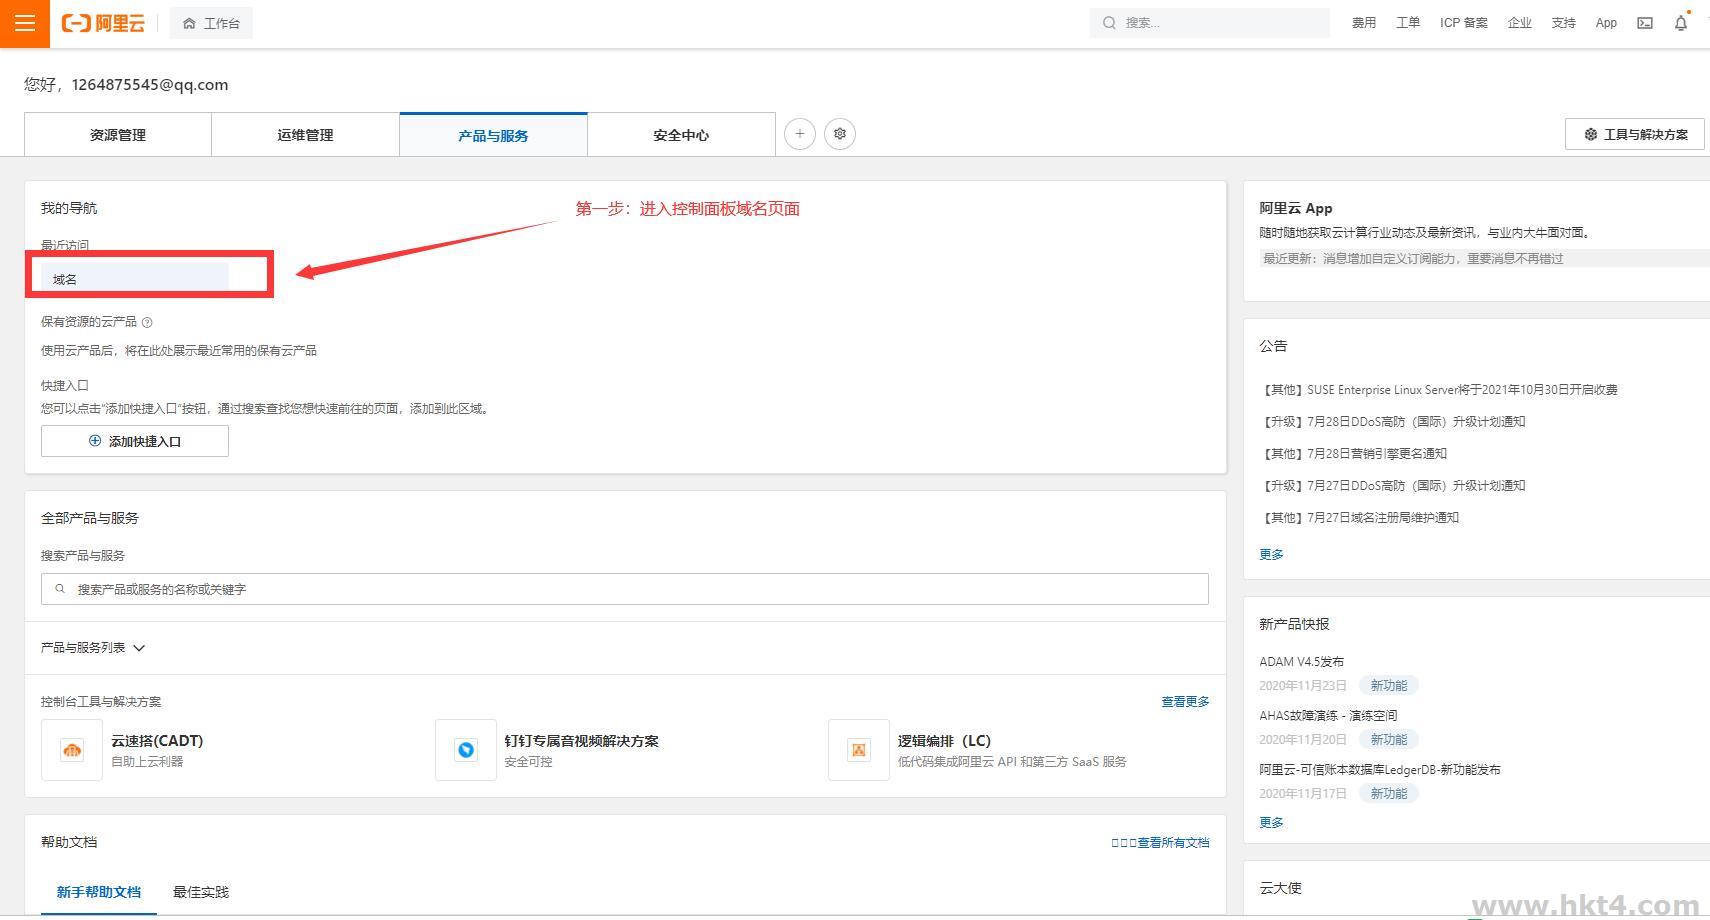Open the 支持 menu
Screen dimensions: 1710x920
point(1564,23)
